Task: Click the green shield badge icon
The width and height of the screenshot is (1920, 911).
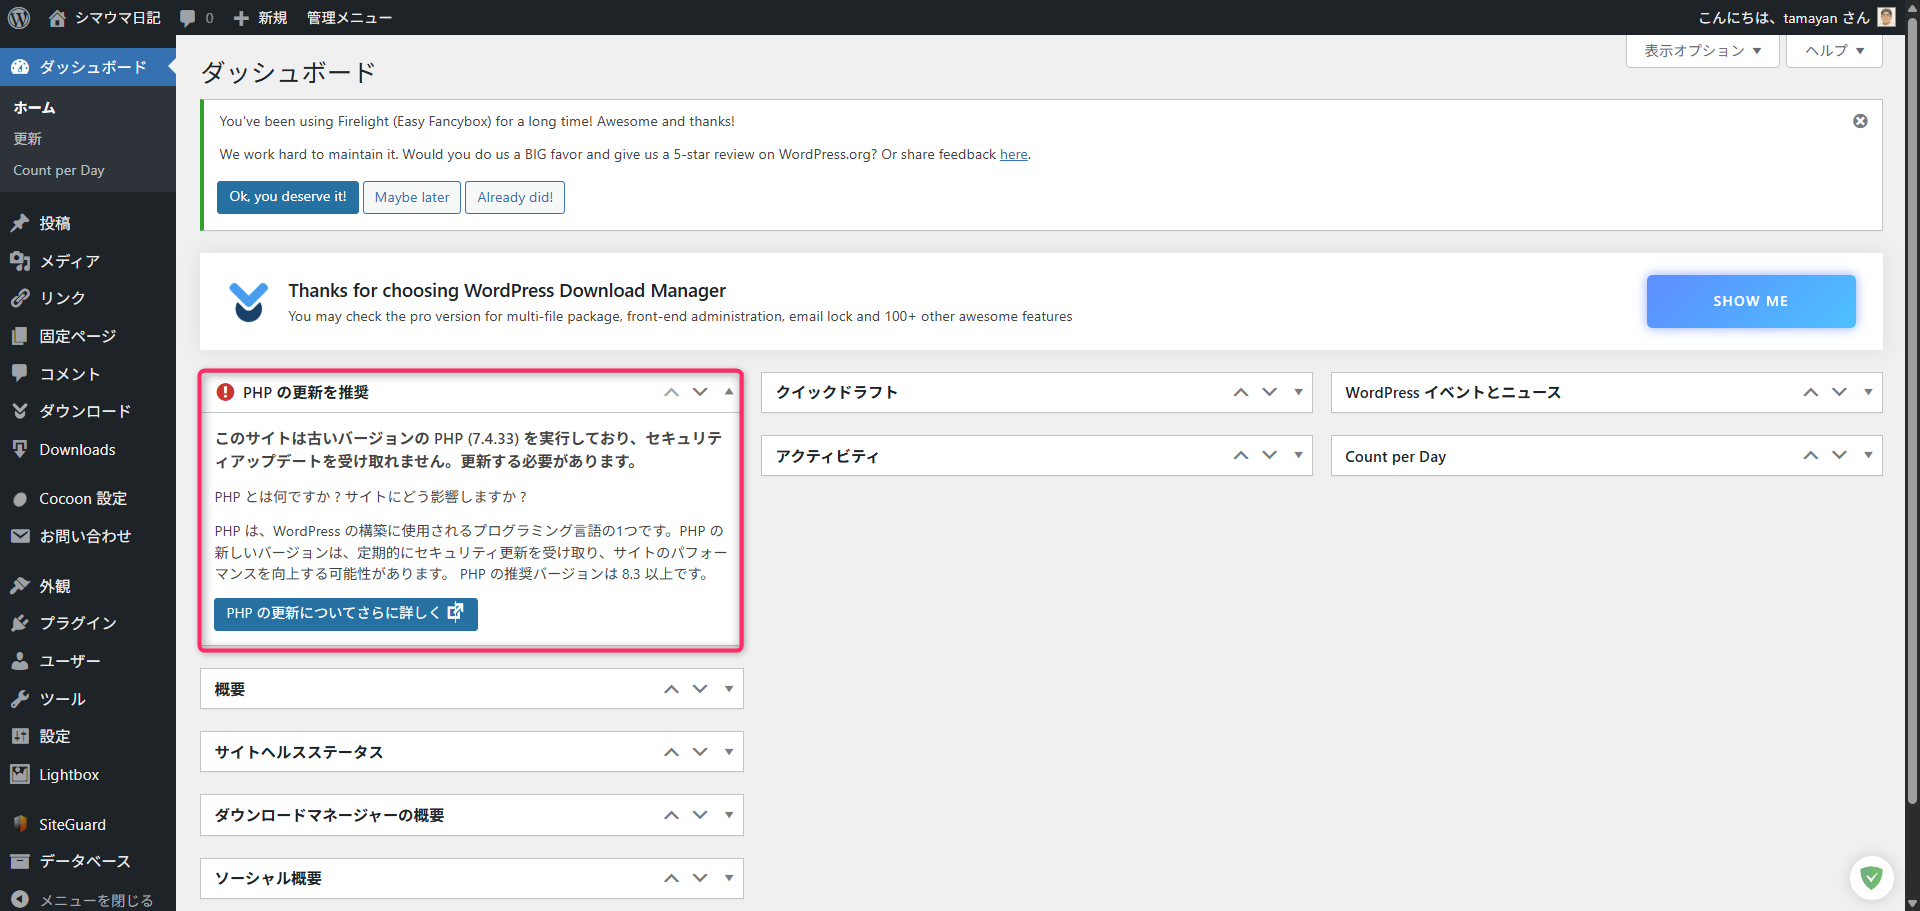Action: pyautogui.click(x=1871, y=878)
